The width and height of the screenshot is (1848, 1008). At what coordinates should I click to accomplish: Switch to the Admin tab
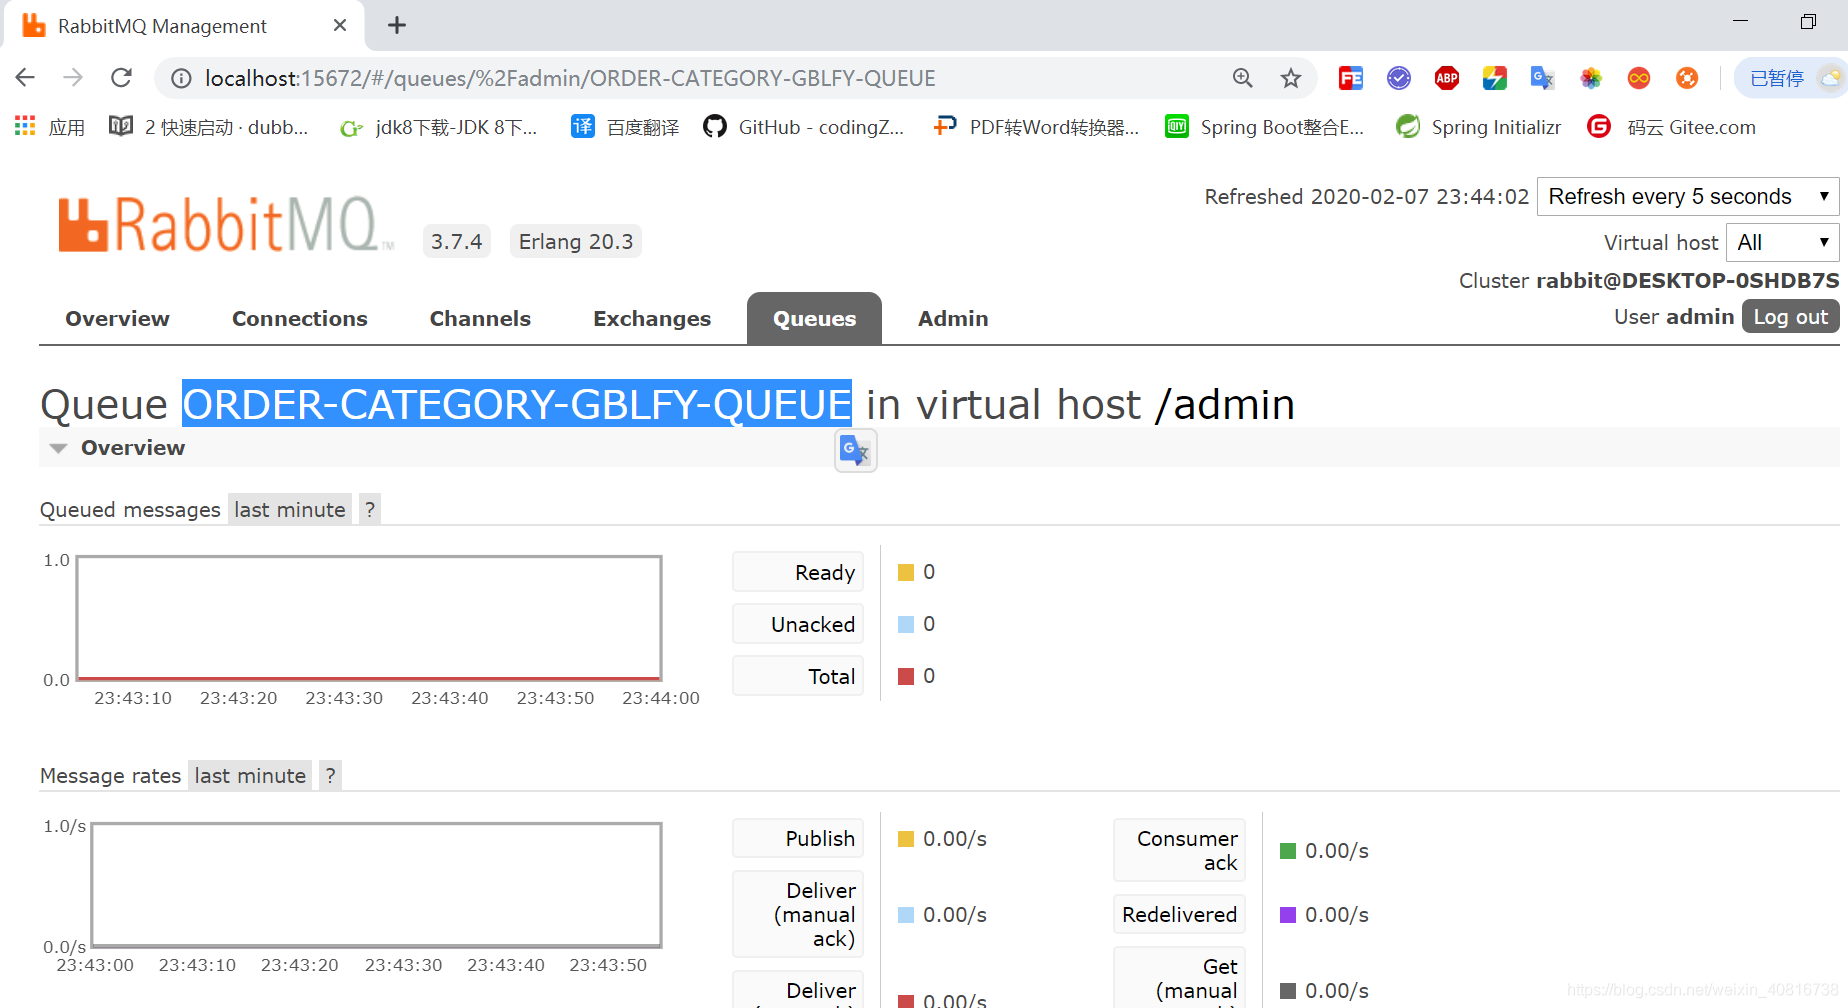953,318
